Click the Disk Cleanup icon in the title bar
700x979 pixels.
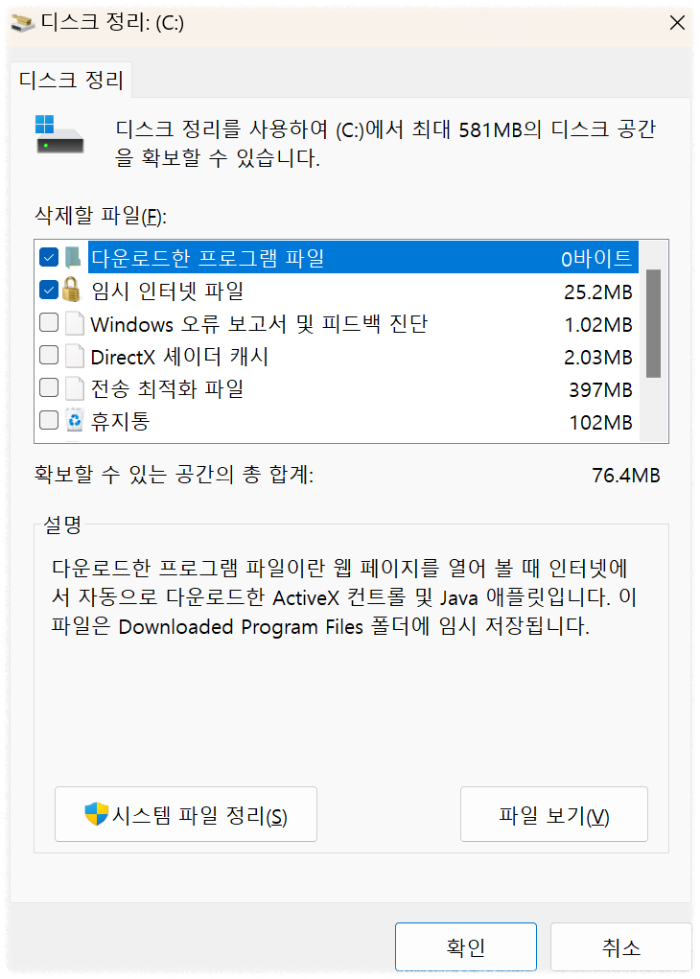(24, 22)
